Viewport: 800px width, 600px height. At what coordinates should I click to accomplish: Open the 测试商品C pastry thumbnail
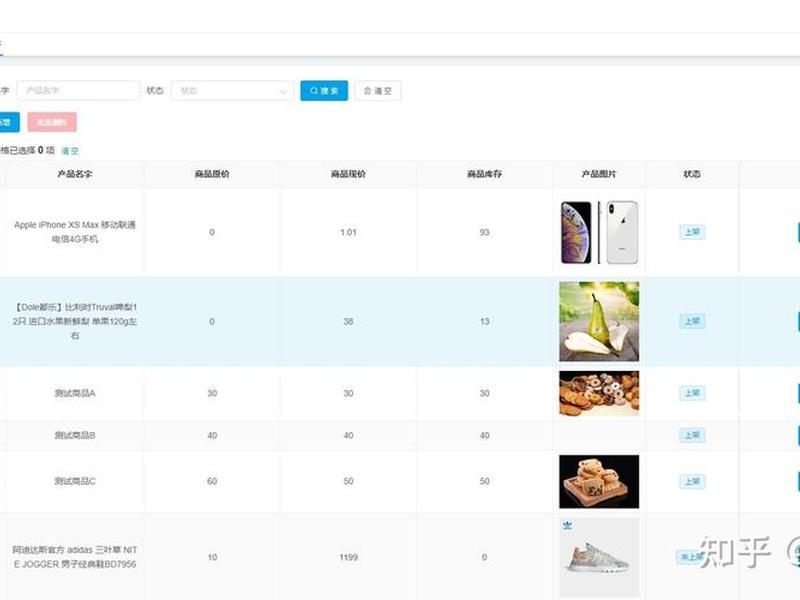pos(599,482)
